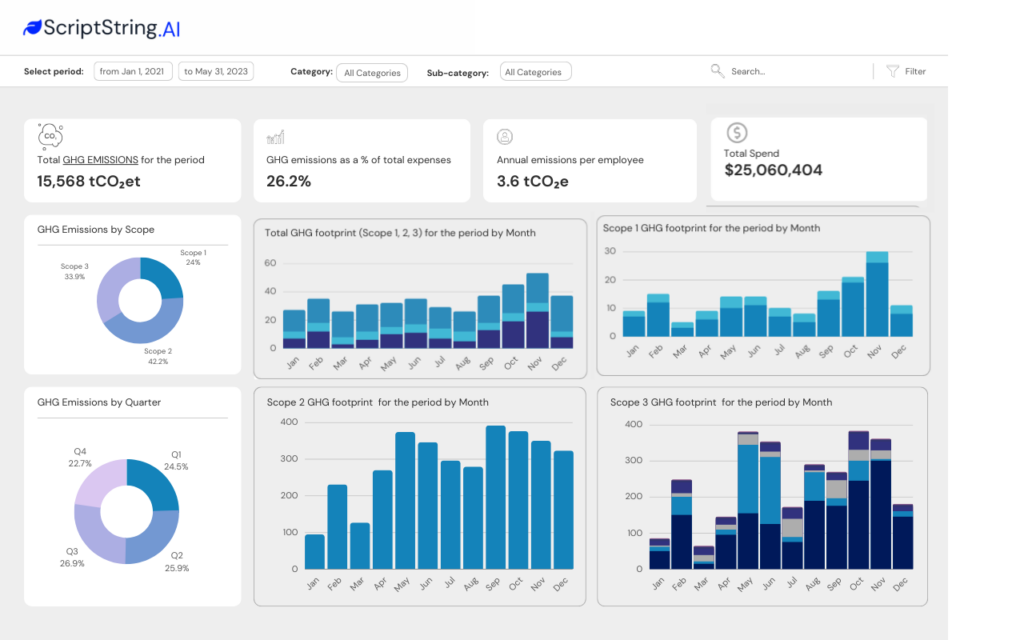Click the Total Spend card
The image size is (1024, 640).
[x=819, y=160]
